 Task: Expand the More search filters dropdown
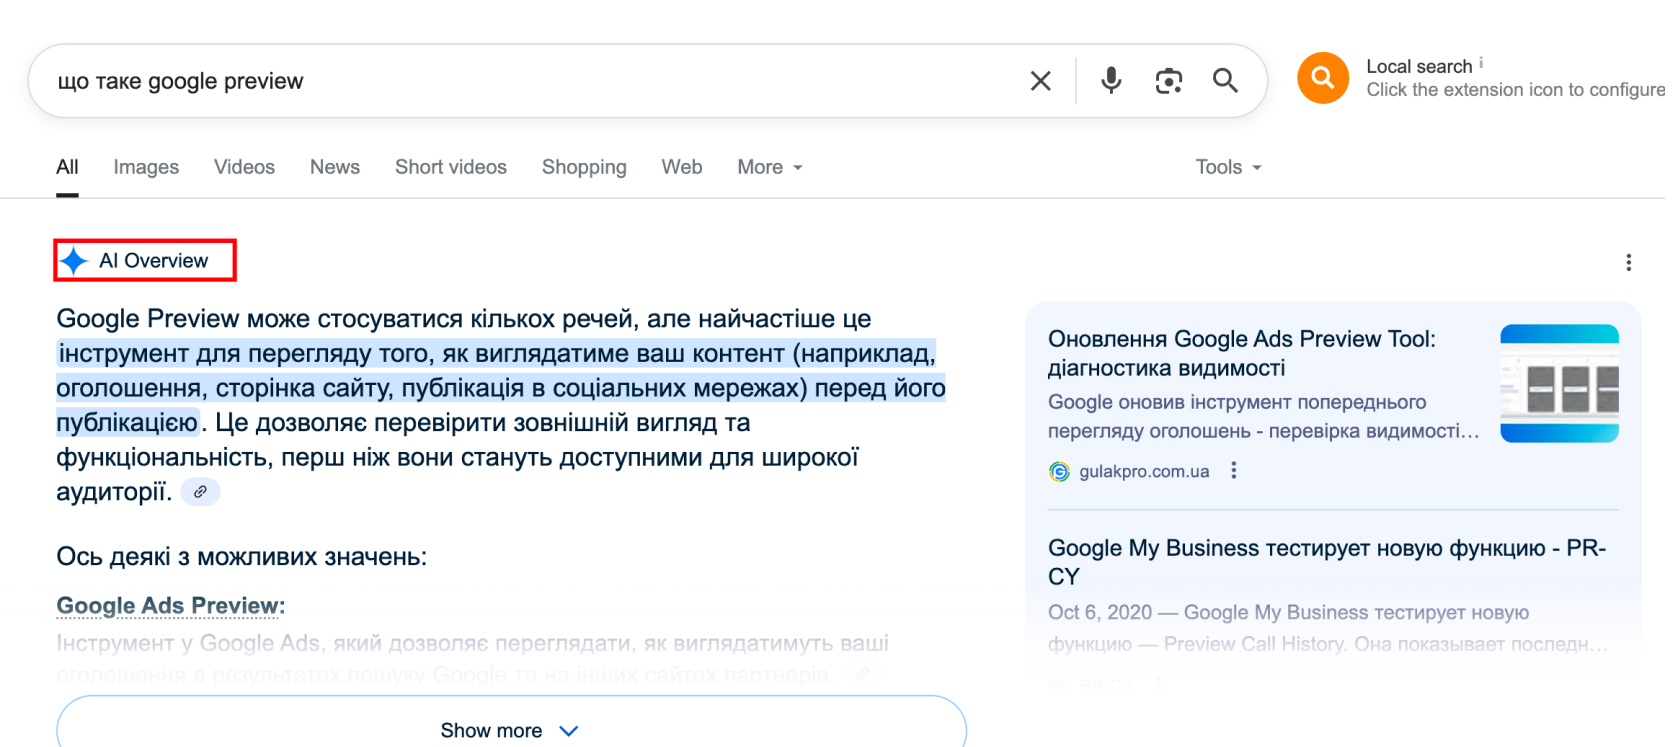pyautogui.click(x=770, y=167)
